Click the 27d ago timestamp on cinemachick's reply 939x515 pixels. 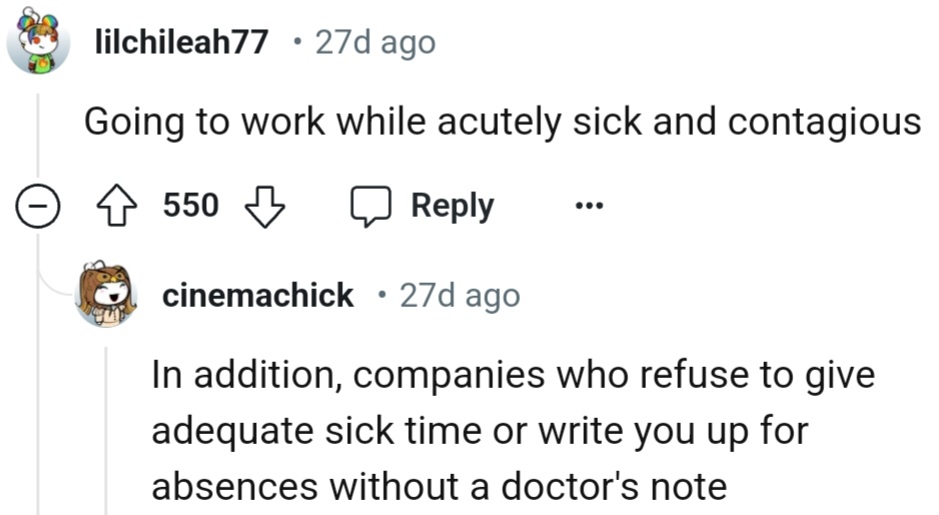tap(460, 296)
